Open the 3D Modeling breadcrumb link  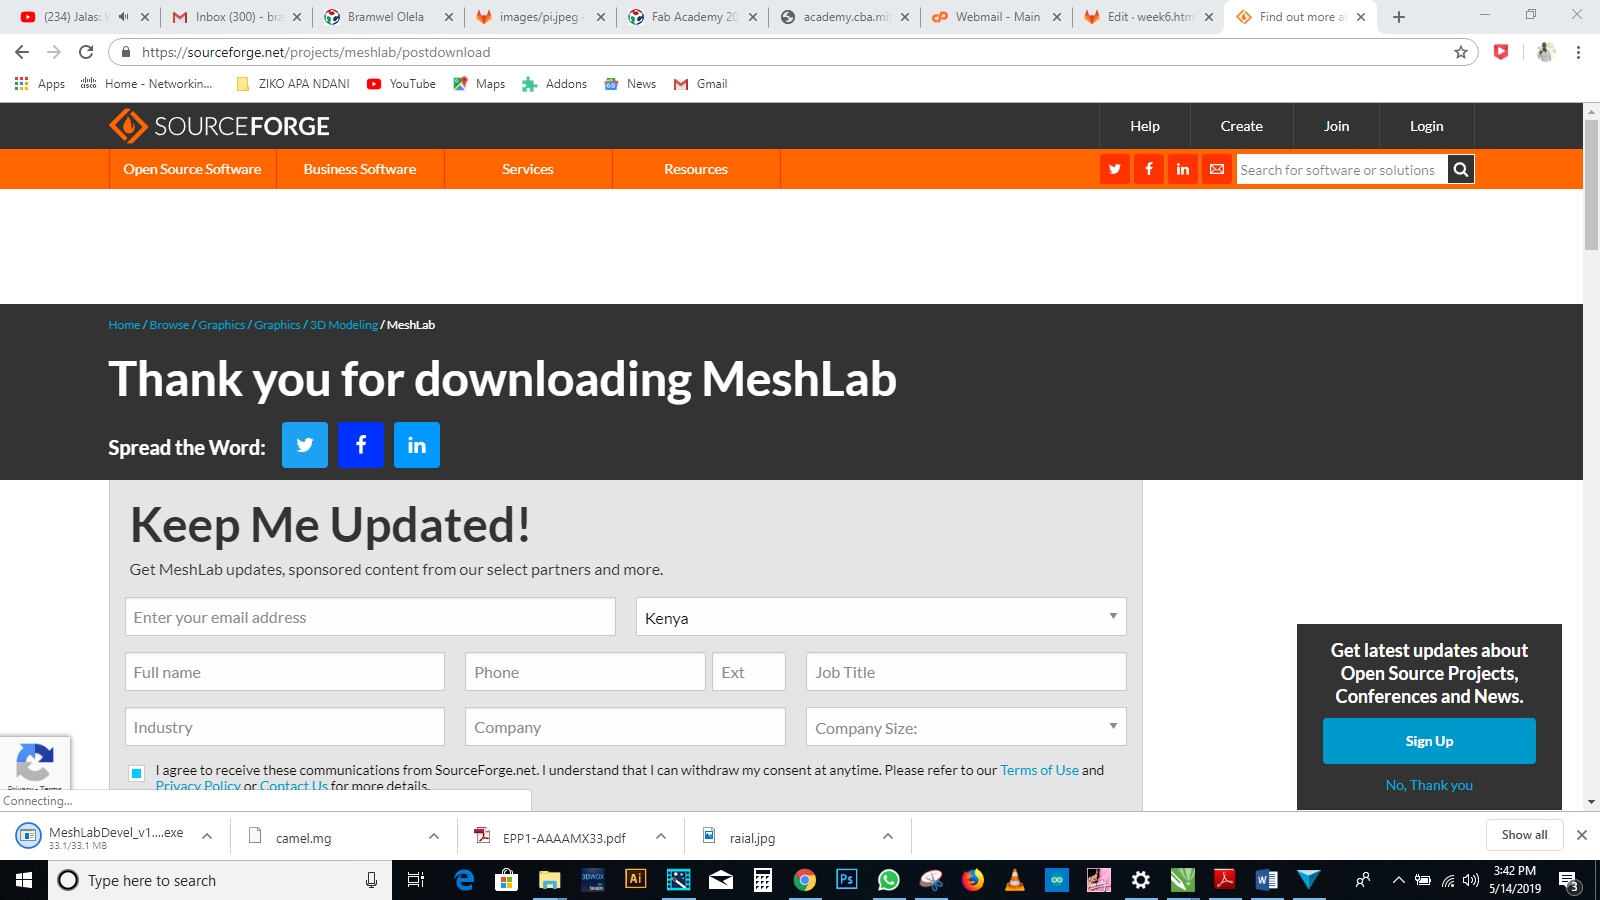(x=344, y=325)
